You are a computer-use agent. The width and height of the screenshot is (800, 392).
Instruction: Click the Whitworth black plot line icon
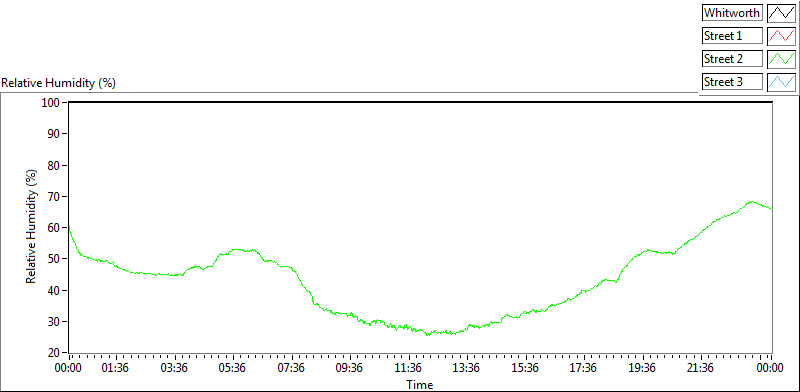(x=781, y=13)
